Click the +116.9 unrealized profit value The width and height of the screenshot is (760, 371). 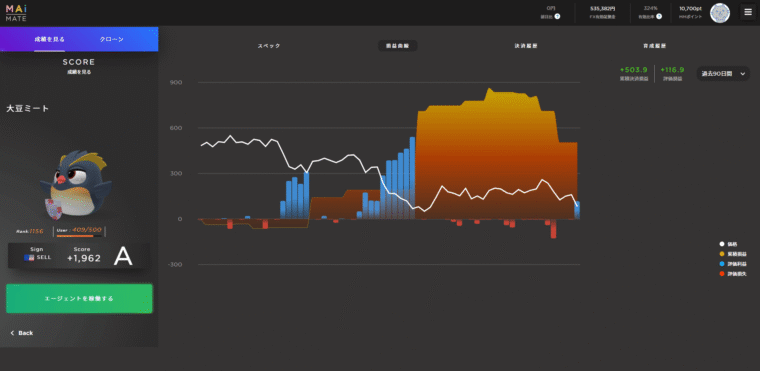pos(672,70)
